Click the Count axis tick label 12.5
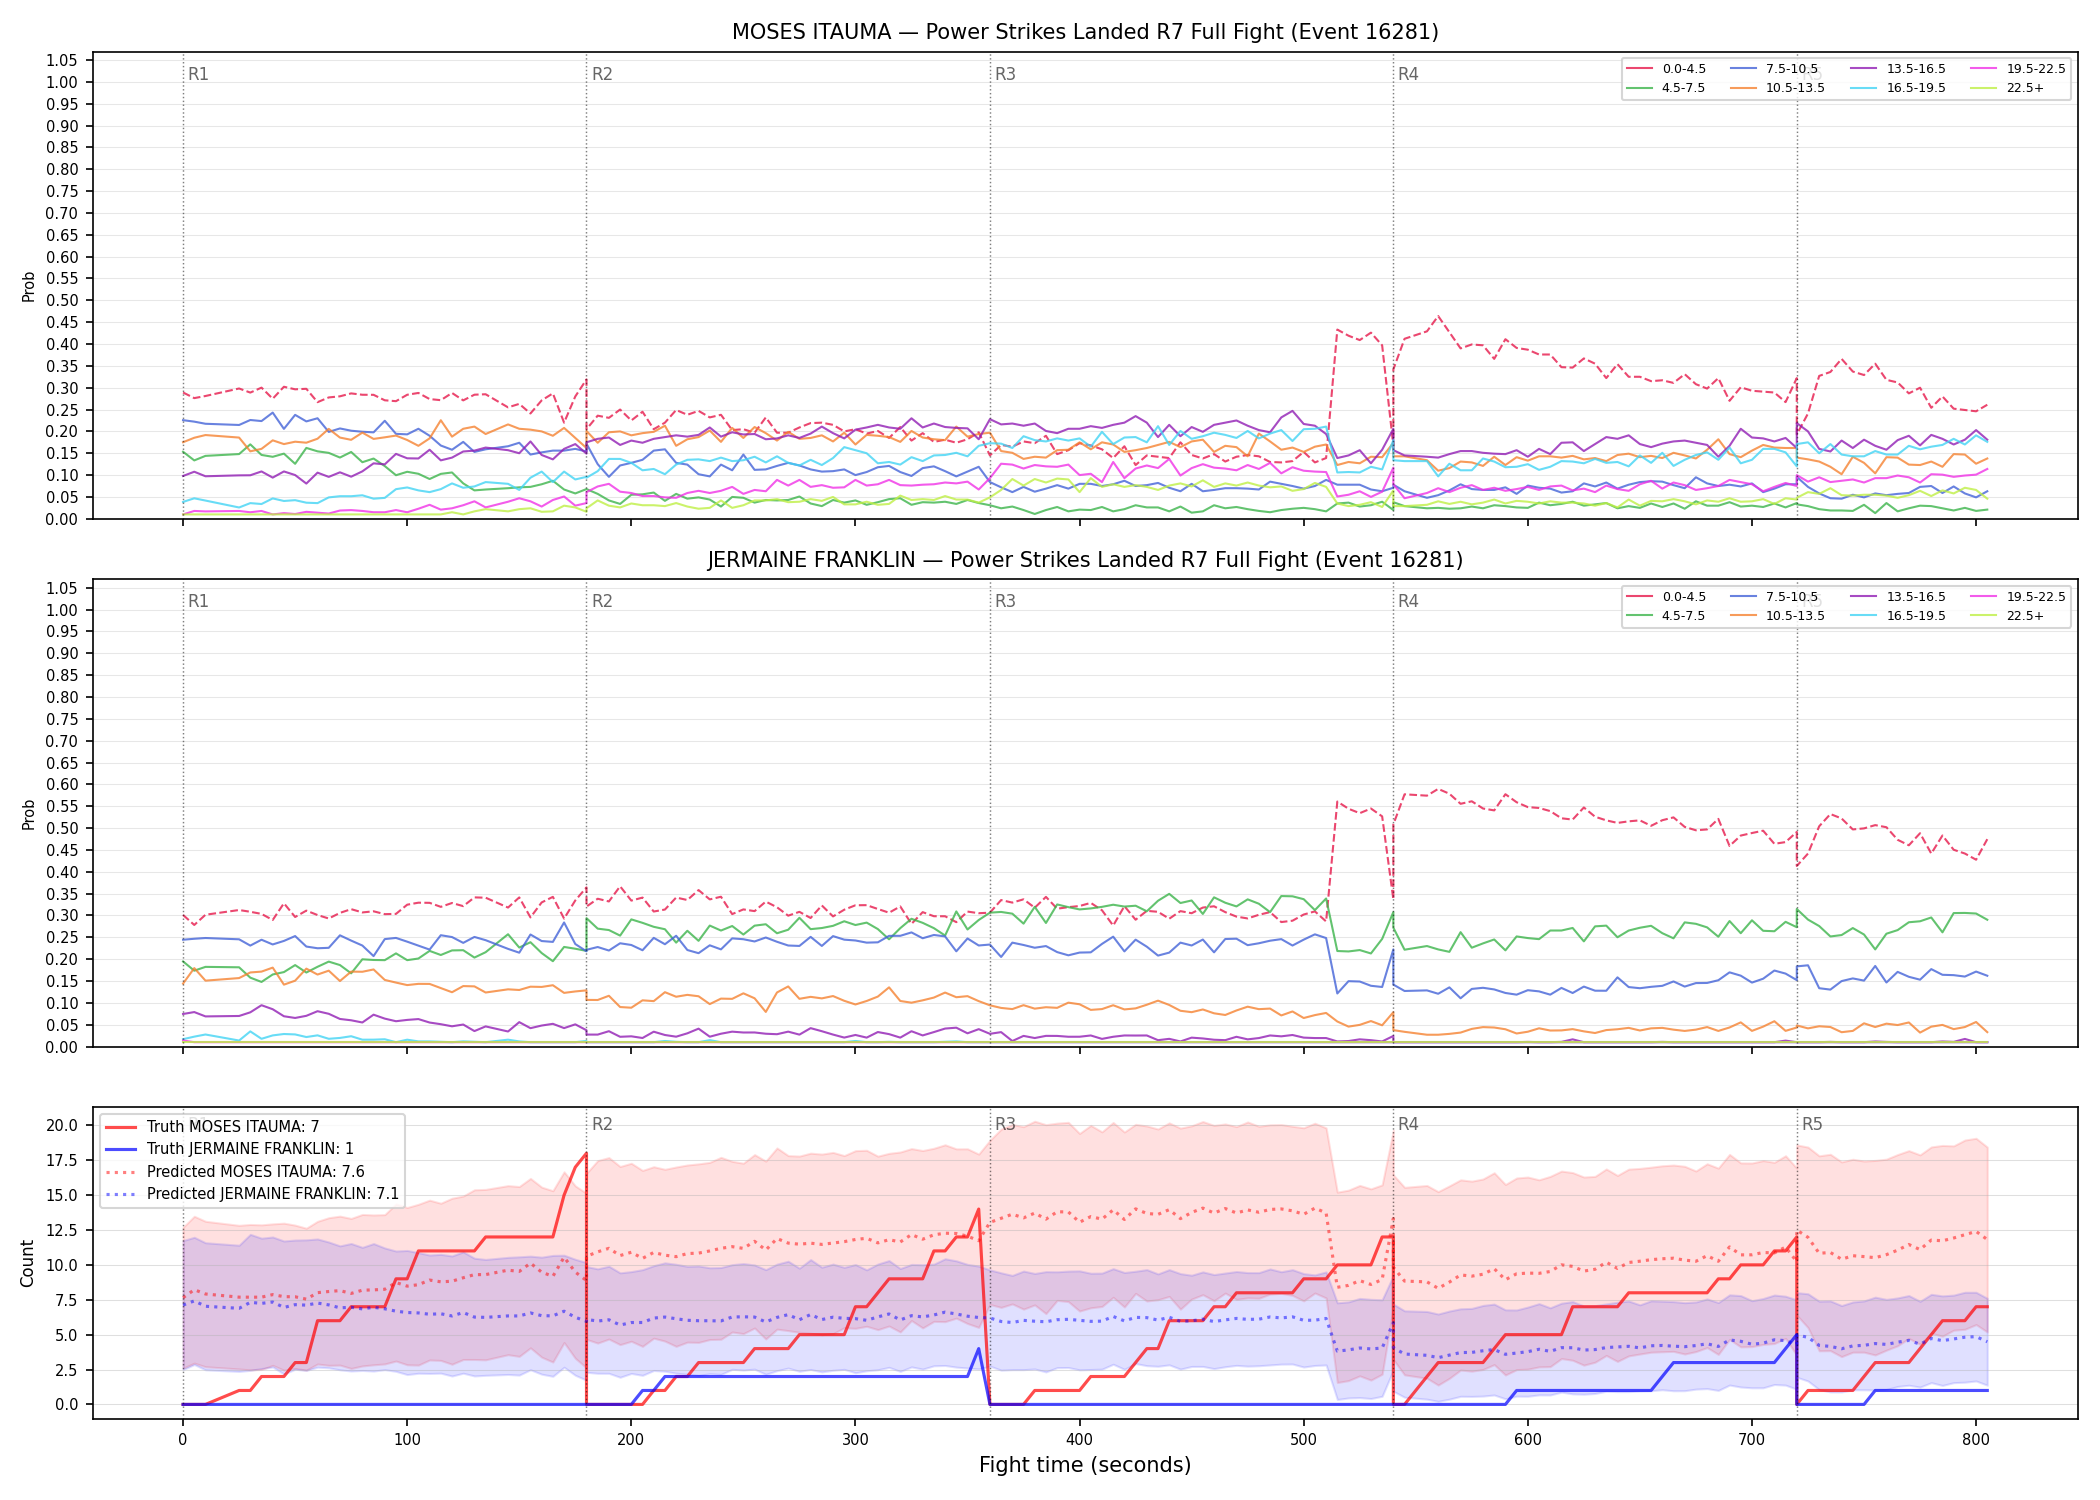 point(62,1231)
